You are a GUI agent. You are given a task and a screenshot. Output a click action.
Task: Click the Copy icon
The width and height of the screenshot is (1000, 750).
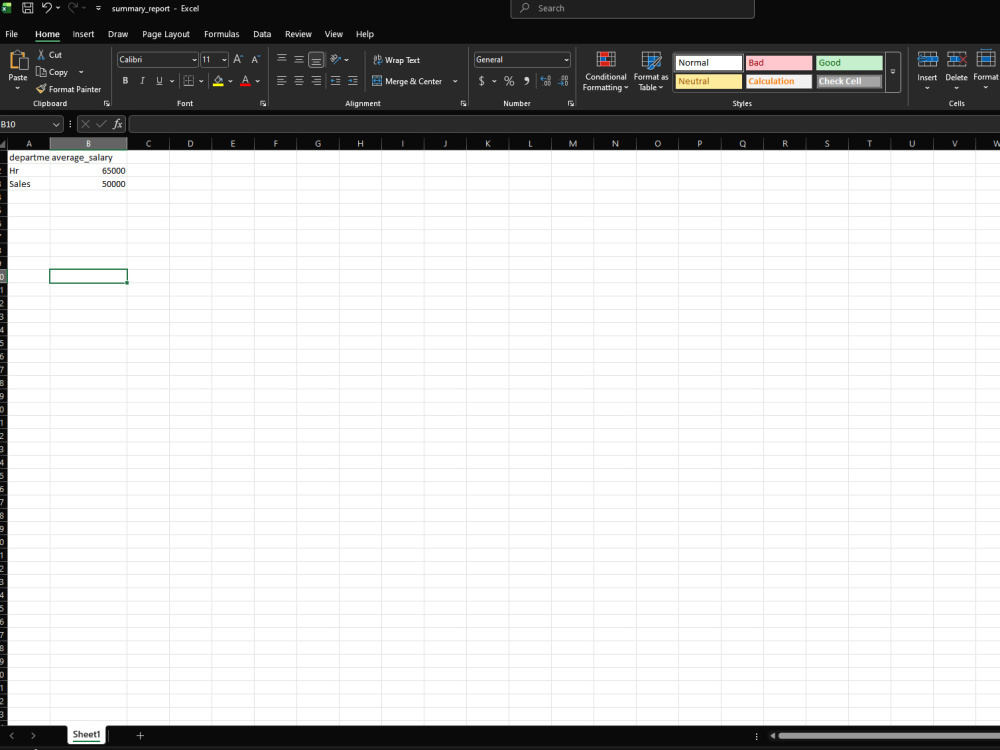[41, 72]
